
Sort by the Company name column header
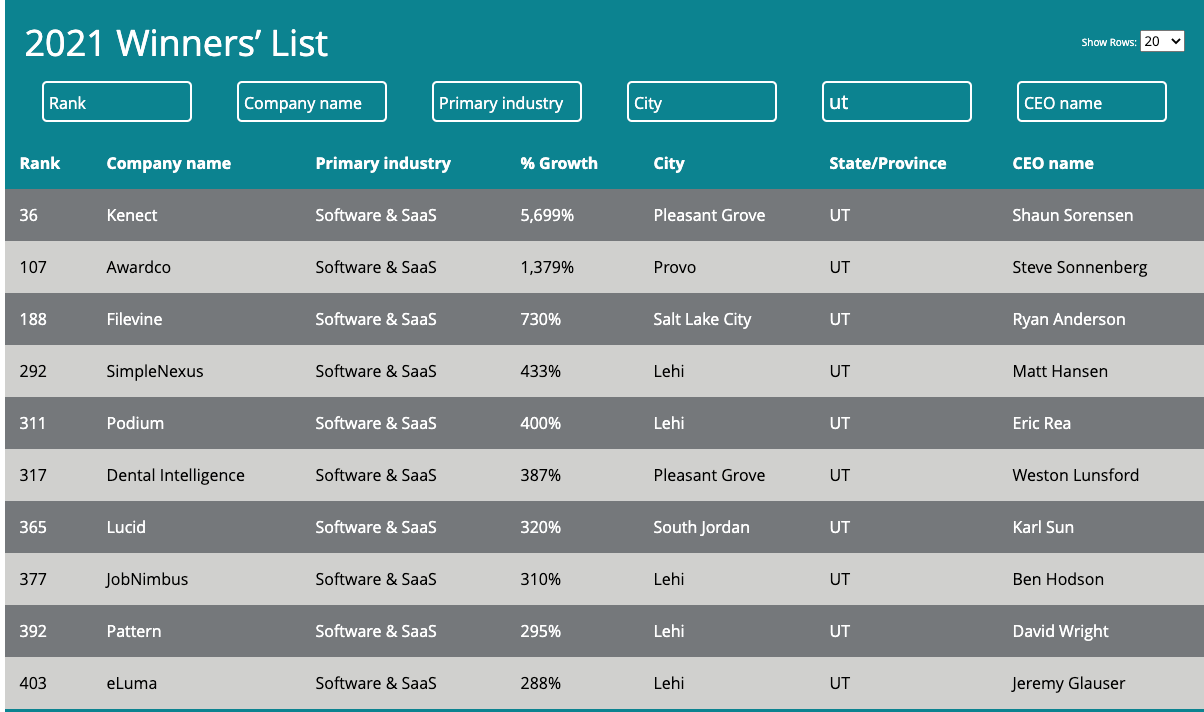click(x=169, y=163)
